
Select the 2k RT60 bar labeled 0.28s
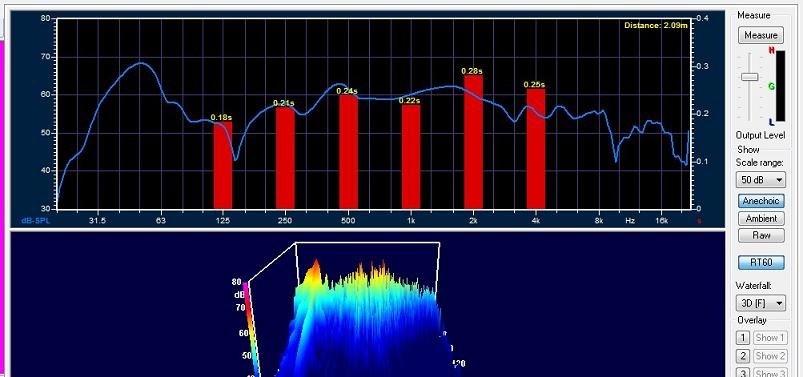[473, 142]
